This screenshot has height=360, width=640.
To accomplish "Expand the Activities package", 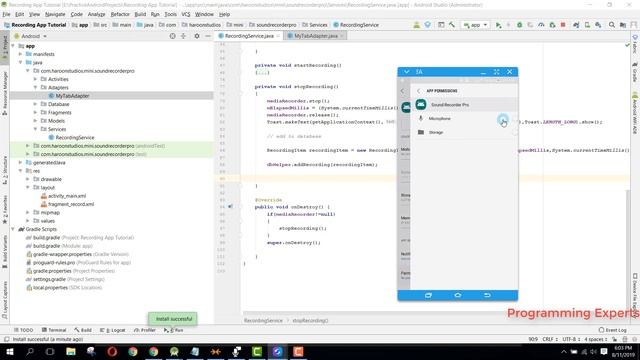I will [x=36, y=79].
